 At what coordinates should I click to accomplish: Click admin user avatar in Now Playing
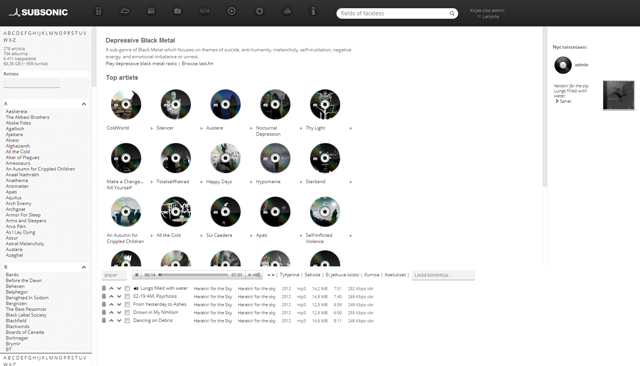click(x=563, y=65)
